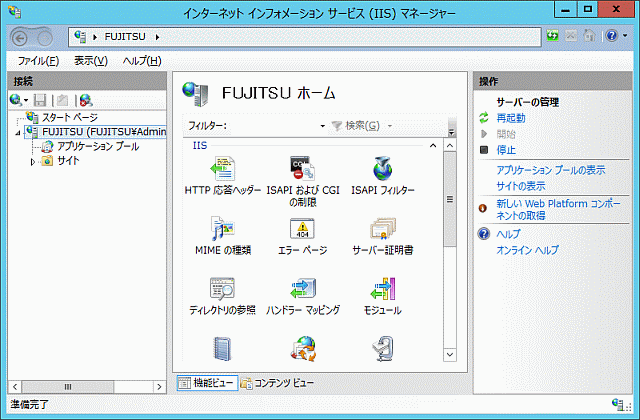640x420 pixels.
Task: Click the stop icon beside address bar
Action: click(571, 36)
